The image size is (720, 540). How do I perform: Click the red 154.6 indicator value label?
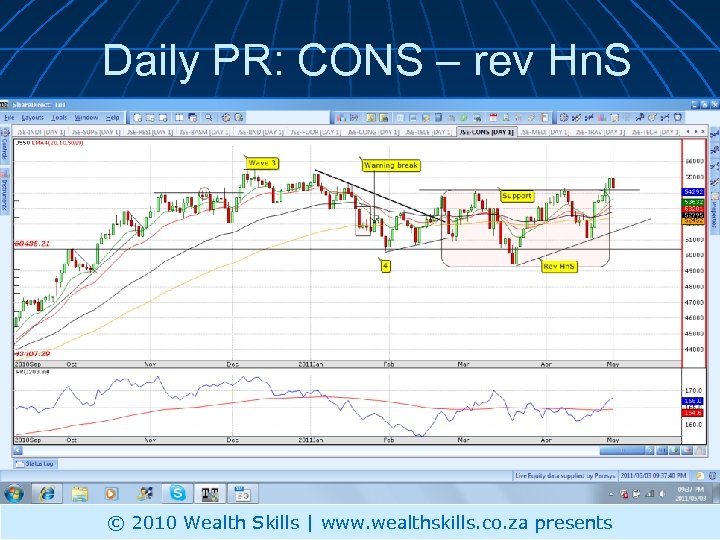[x=693, y=413]
